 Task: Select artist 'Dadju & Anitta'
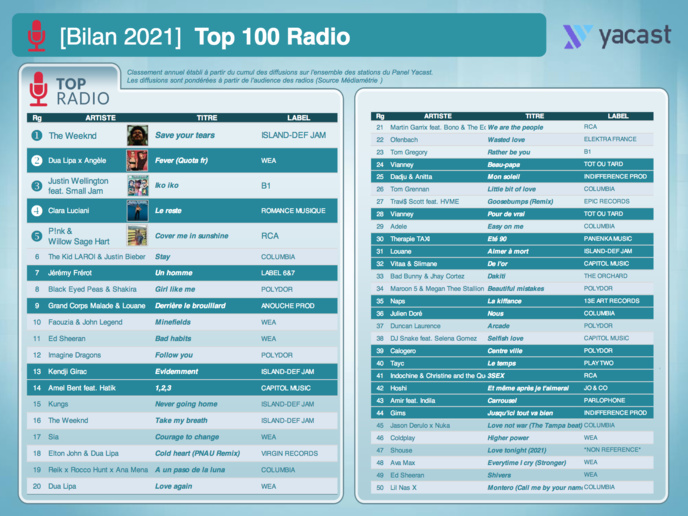tap(411, 177)
